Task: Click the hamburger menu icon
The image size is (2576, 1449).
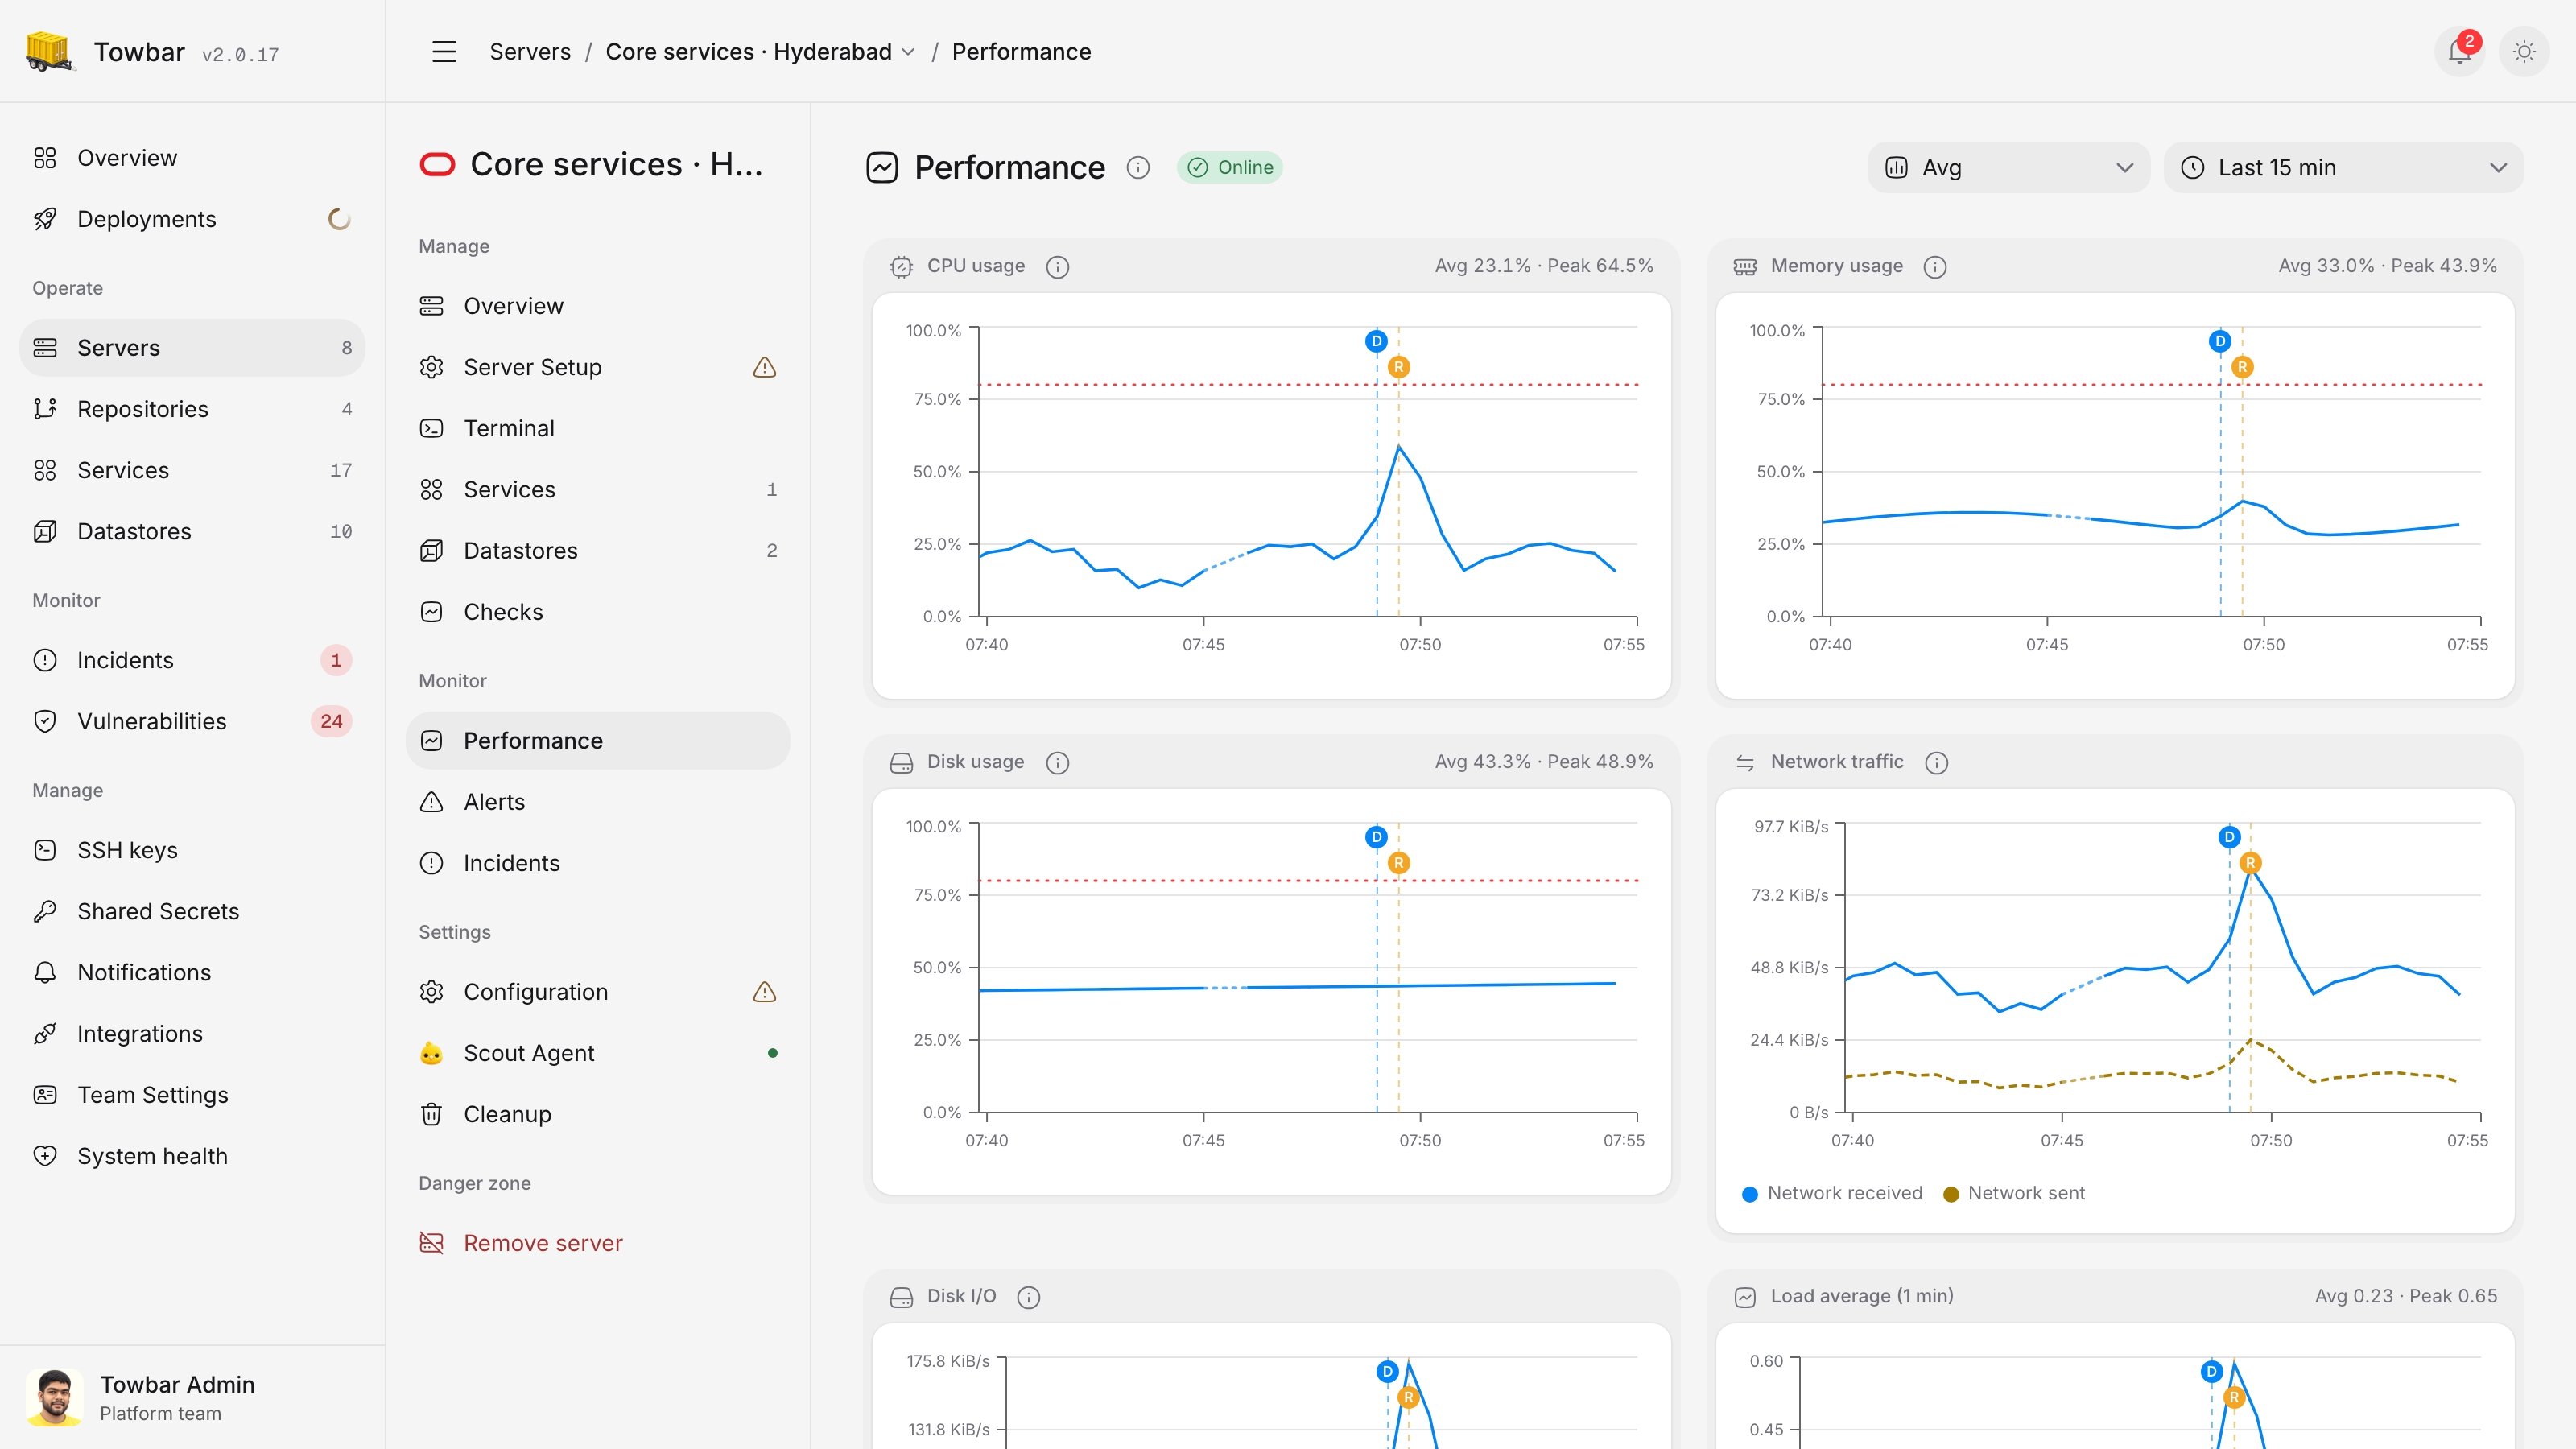Action: [444, 52]
